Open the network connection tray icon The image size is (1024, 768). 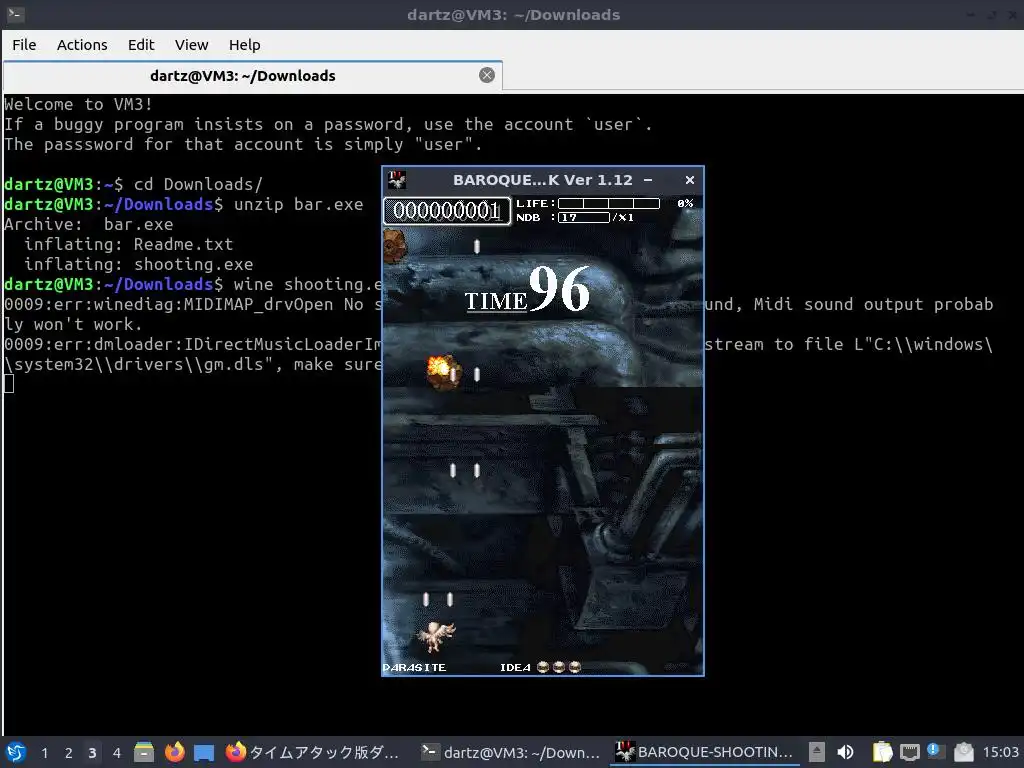(910, 753)
